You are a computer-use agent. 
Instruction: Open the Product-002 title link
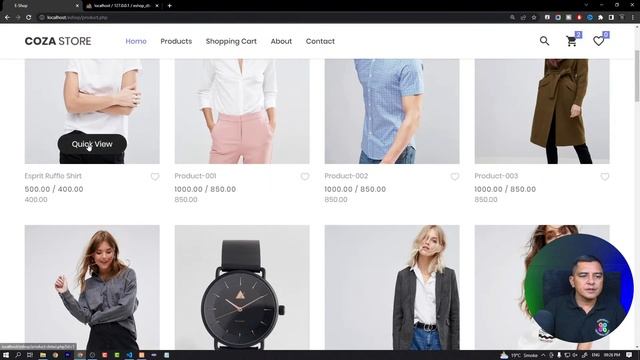(x=346, y=176)
